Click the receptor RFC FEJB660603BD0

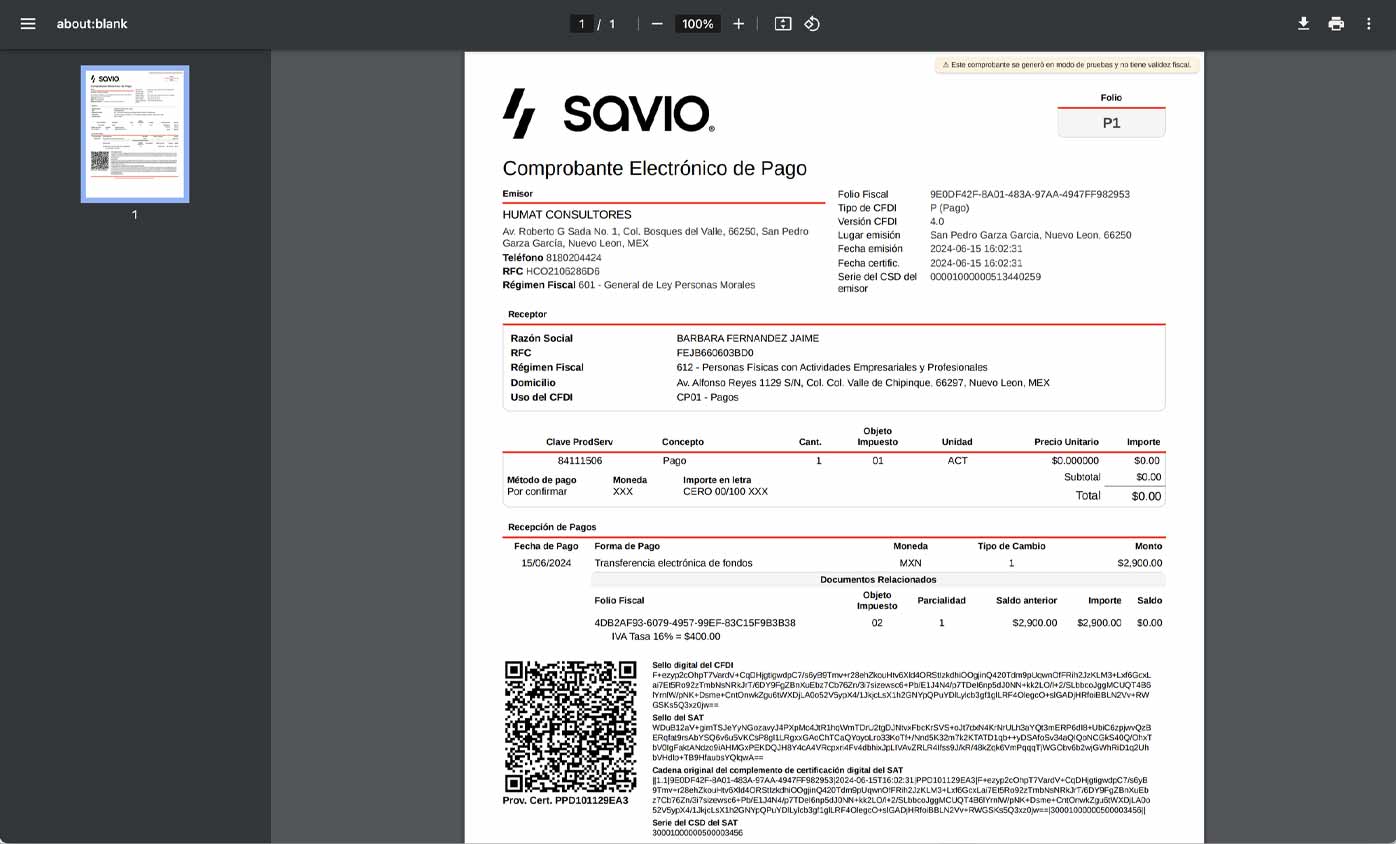[x=715, y=353]
